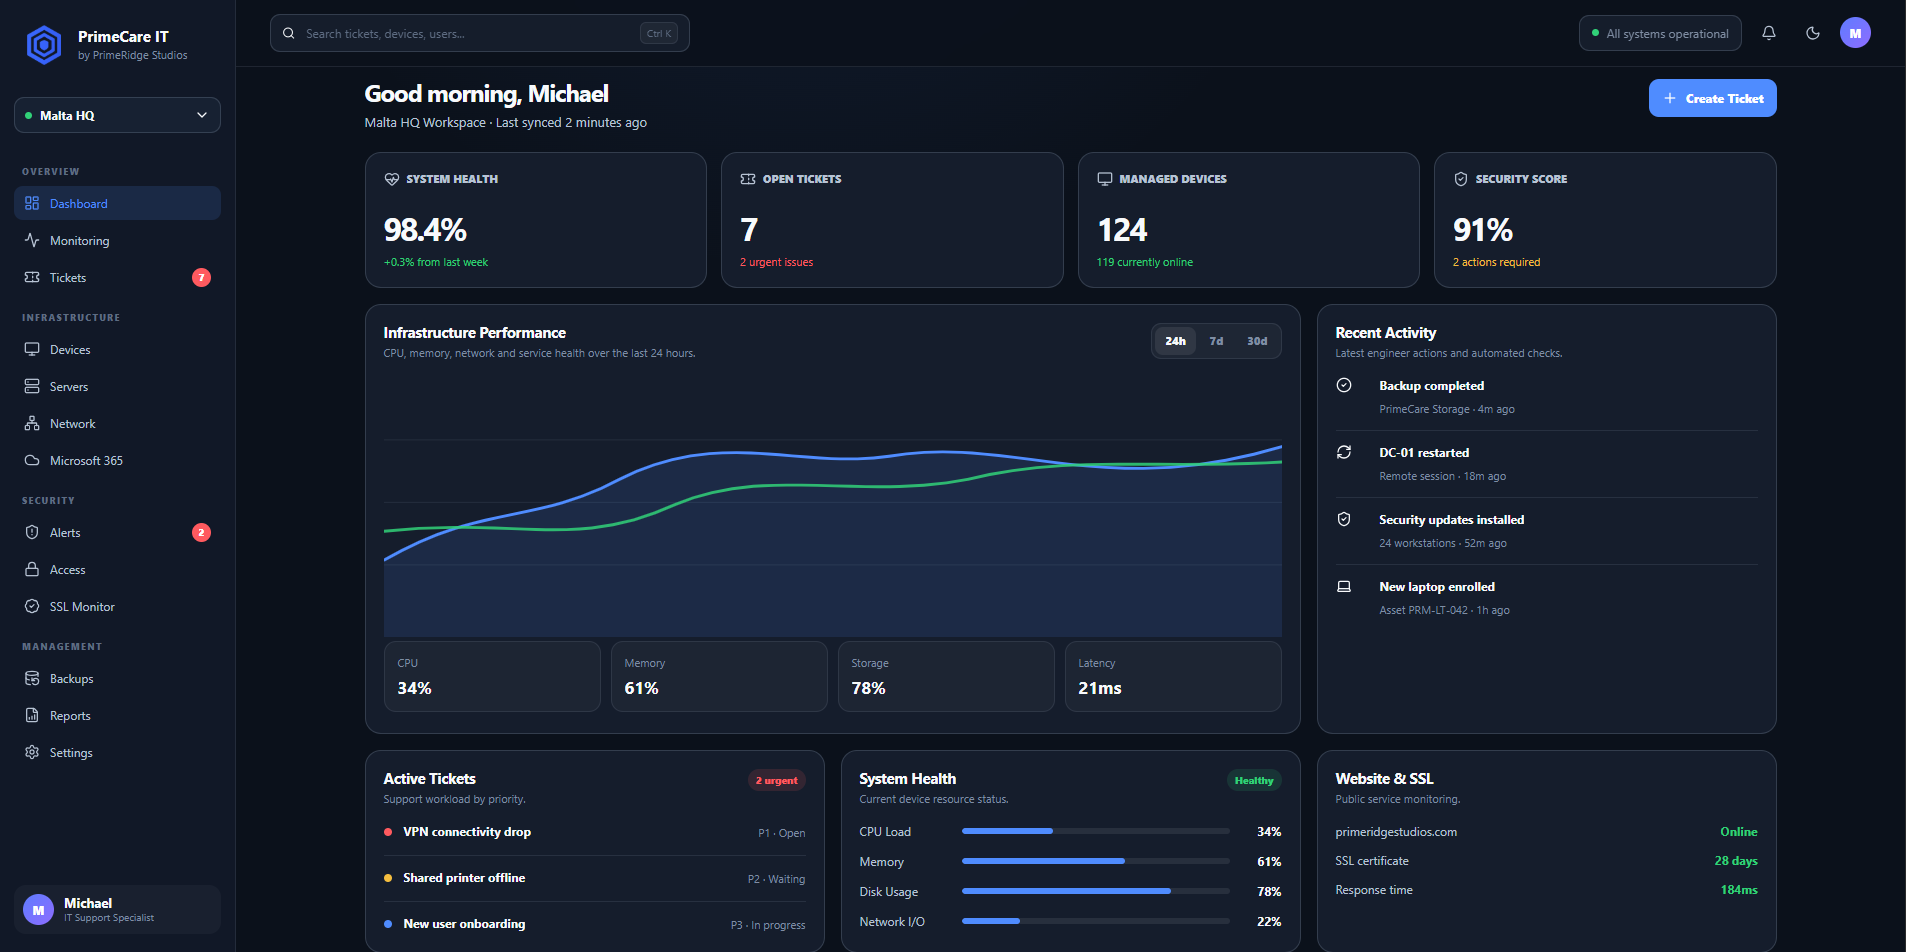
Task: Open Reports menu item
Action: (x=117, y=715)
